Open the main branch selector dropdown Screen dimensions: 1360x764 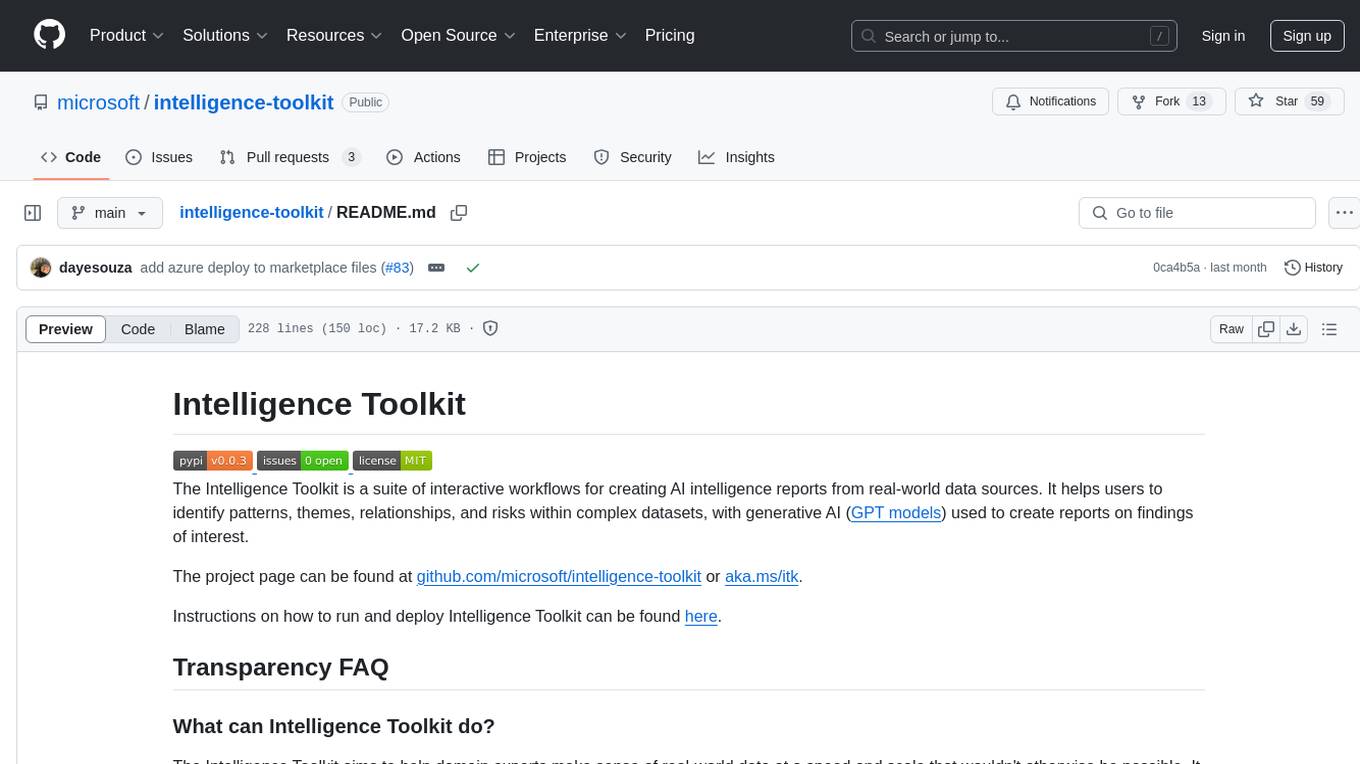(x=109, y=213)
